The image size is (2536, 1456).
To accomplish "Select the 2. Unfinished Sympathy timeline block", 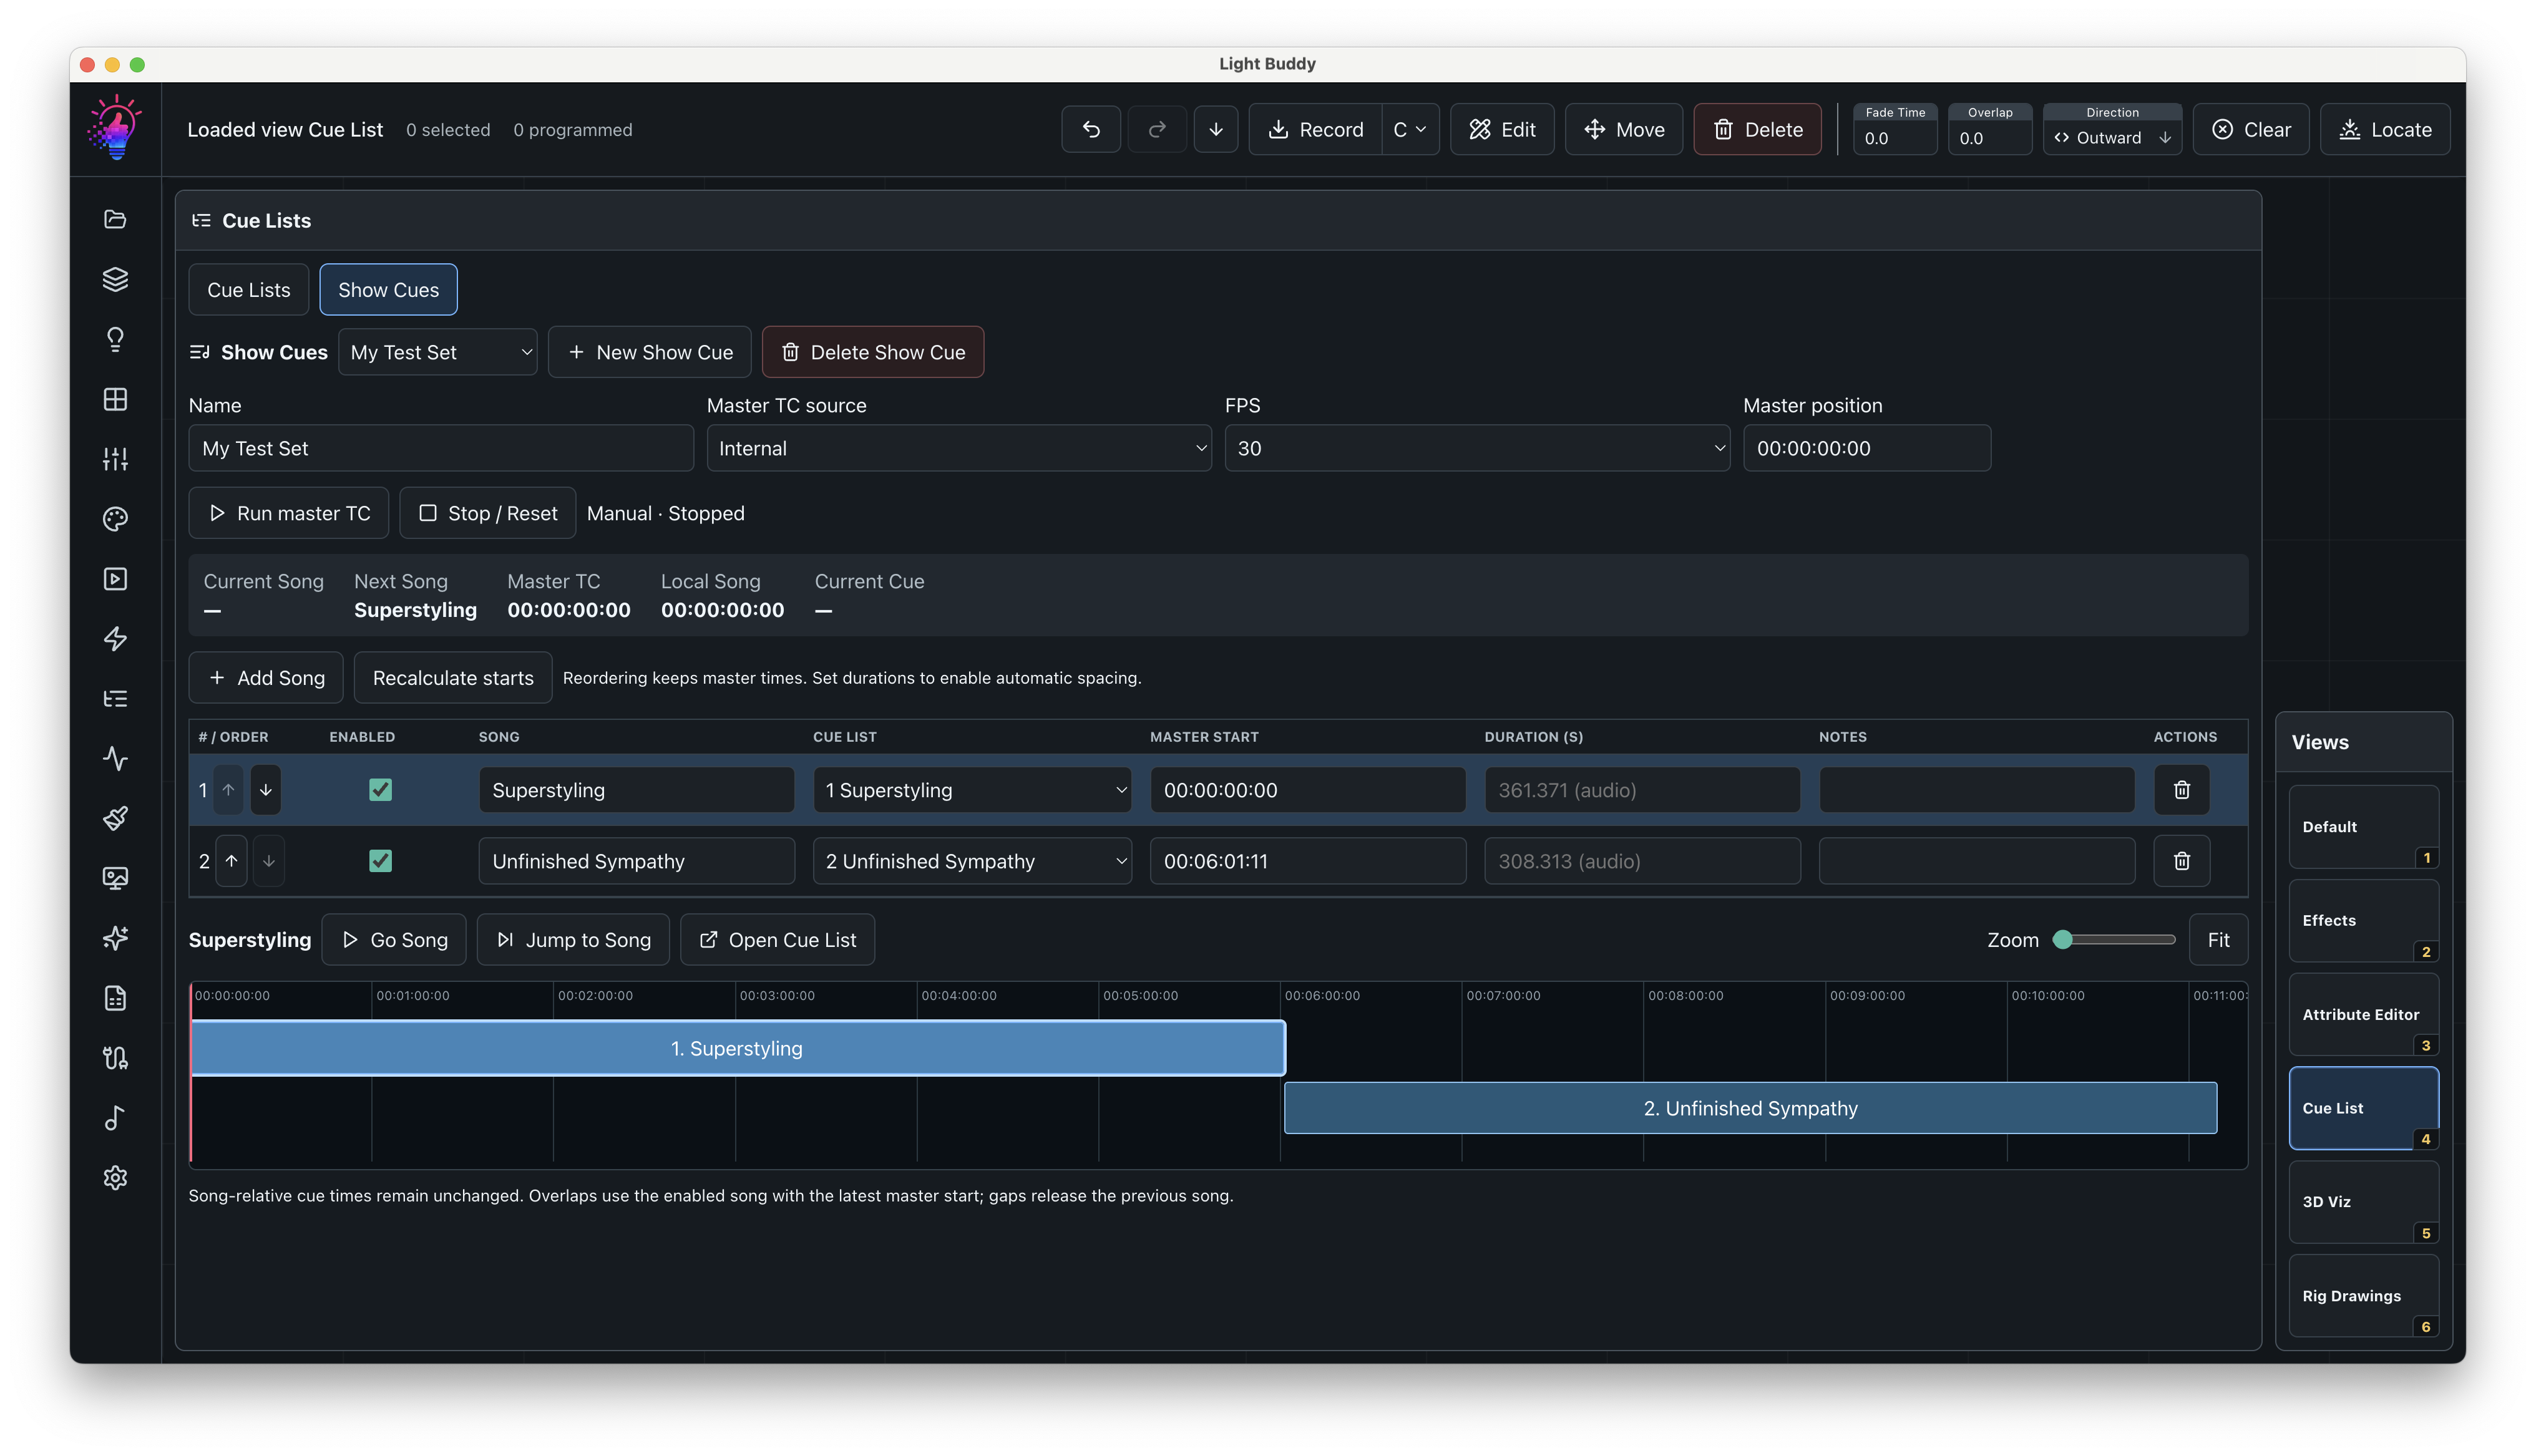I will (x=1750, y=1108).
